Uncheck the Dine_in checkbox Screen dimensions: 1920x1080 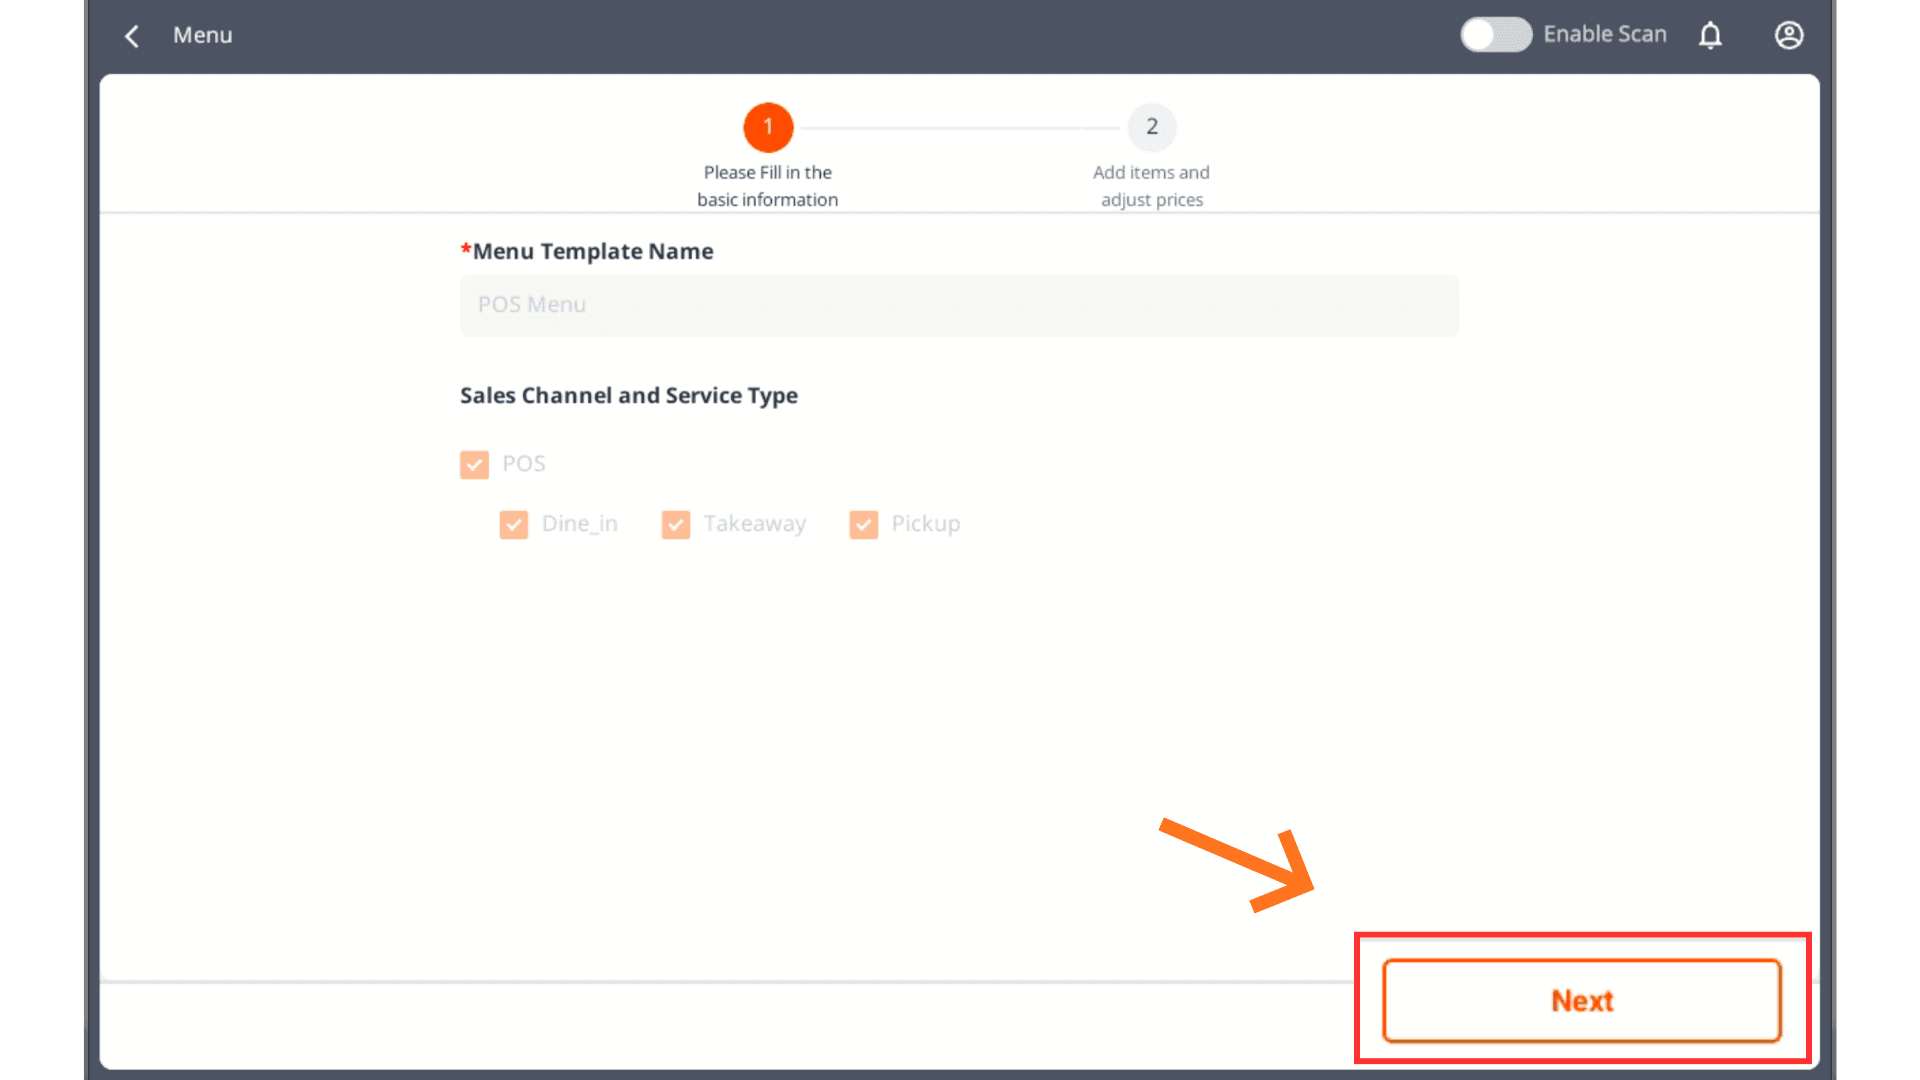point(514,525)
